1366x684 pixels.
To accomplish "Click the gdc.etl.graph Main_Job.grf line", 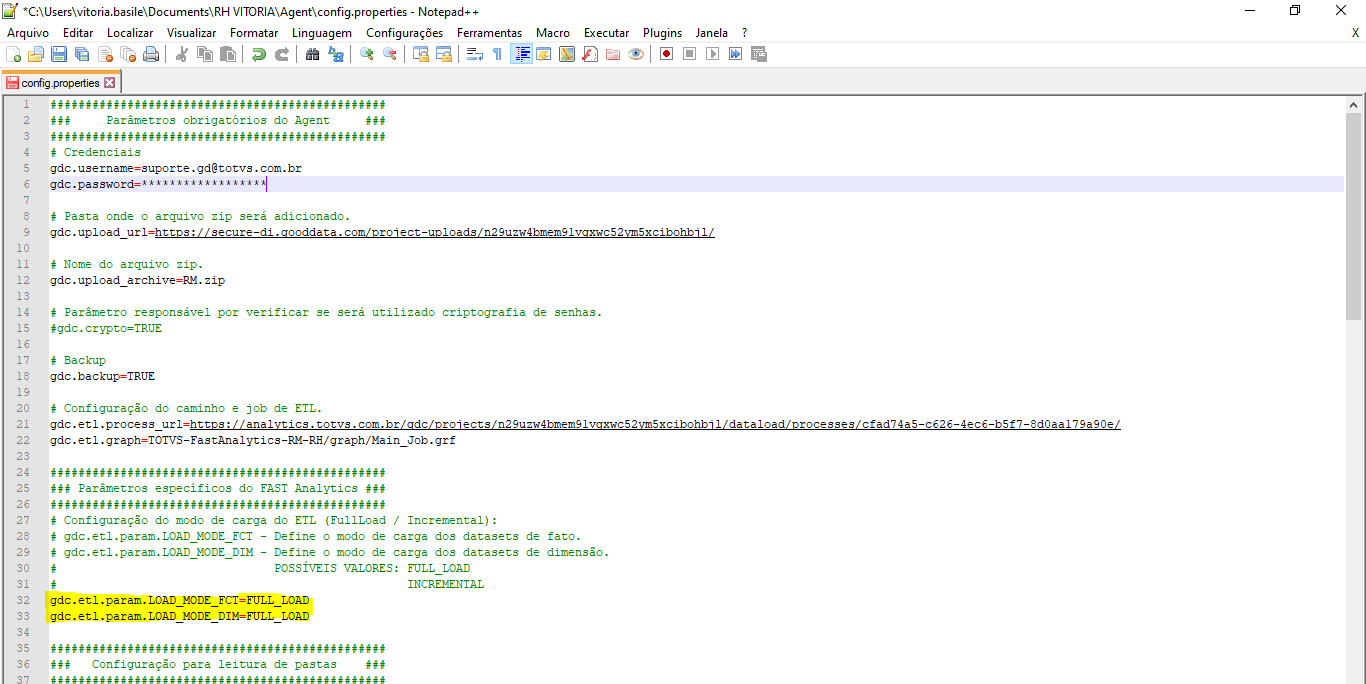I will pyautogui.click(x=252, y=440).
